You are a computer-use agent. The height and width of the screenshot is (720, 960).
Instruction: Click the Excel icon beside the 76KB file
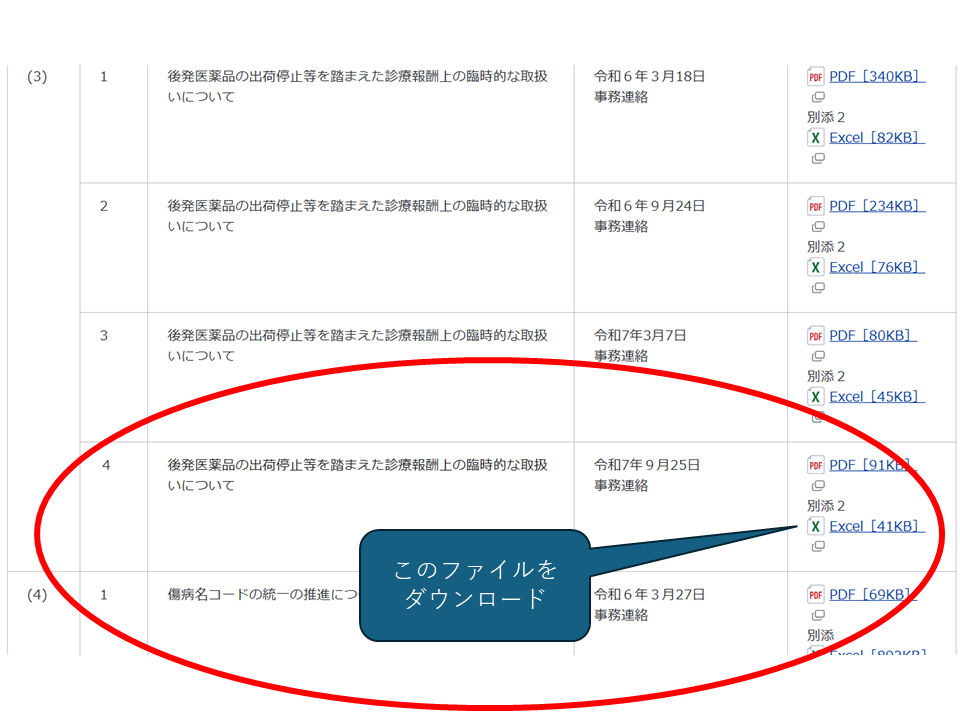click(x=815, y=267)
